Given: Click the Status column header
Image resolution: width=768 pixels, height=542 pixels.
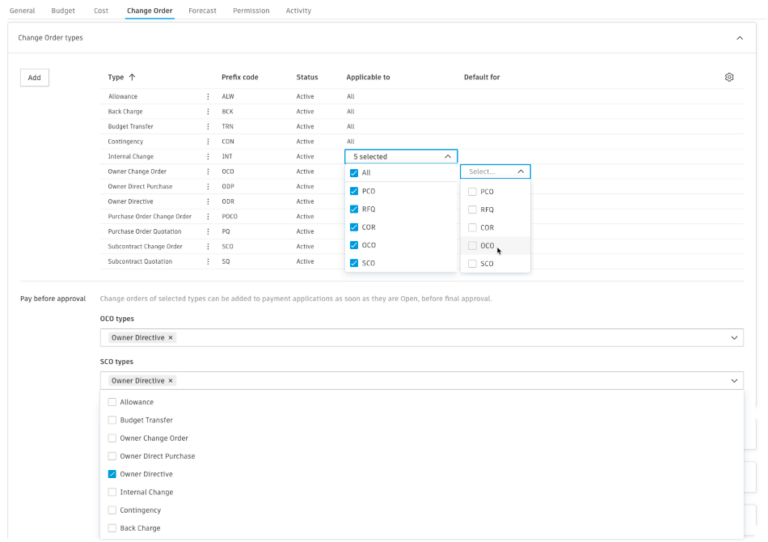Looking at the screenshot, I should [x=307, y=77].
